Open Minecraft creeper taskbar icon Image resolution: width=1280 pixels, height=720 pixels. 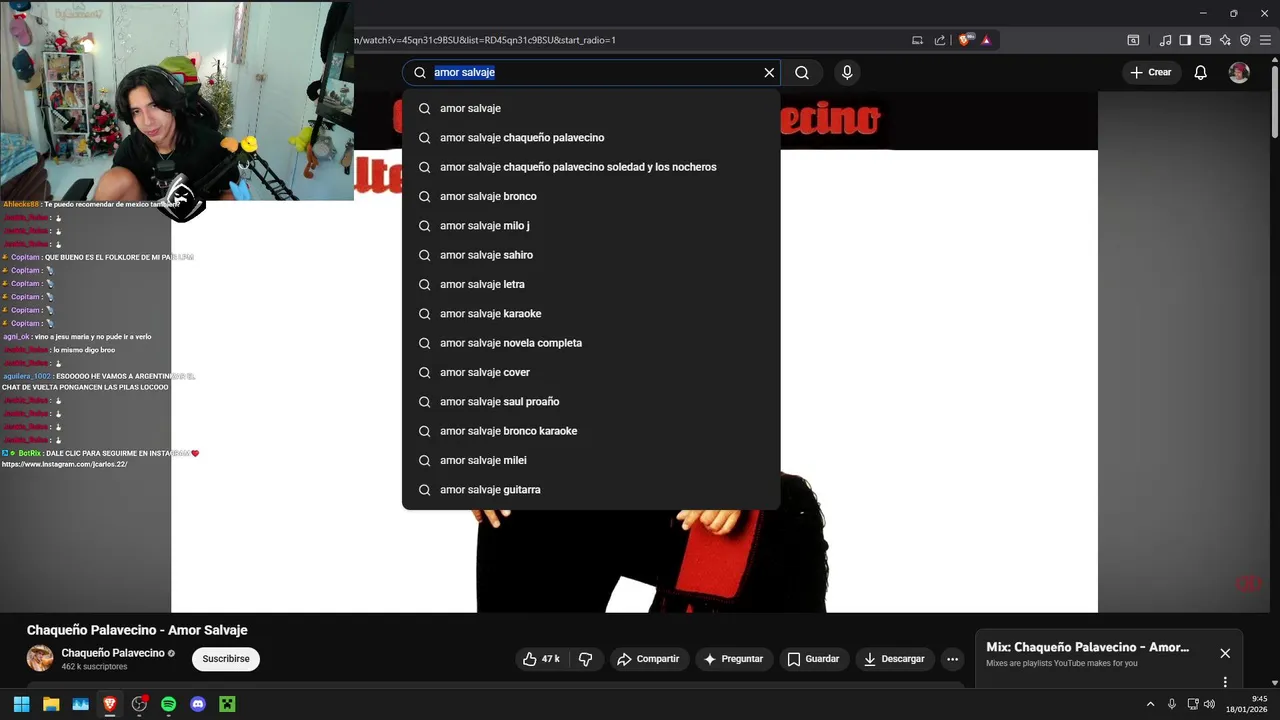pos(227,704)
